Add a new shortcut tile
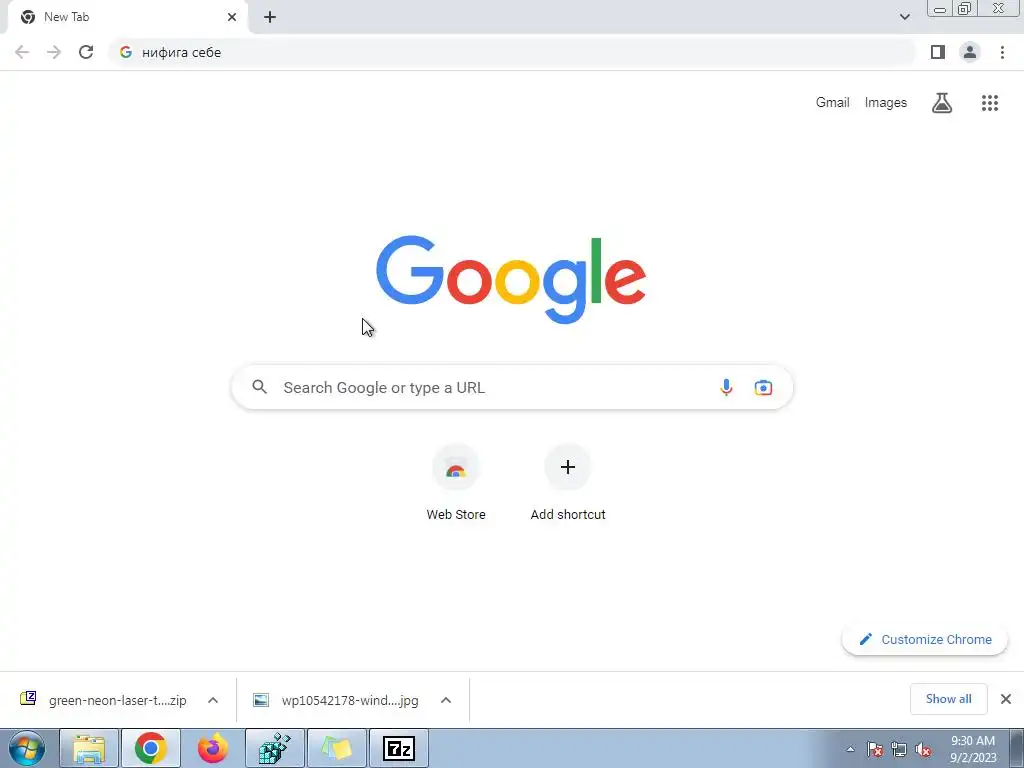The height and width of the screenshot is (768, 1024). (x=568, y=483)
